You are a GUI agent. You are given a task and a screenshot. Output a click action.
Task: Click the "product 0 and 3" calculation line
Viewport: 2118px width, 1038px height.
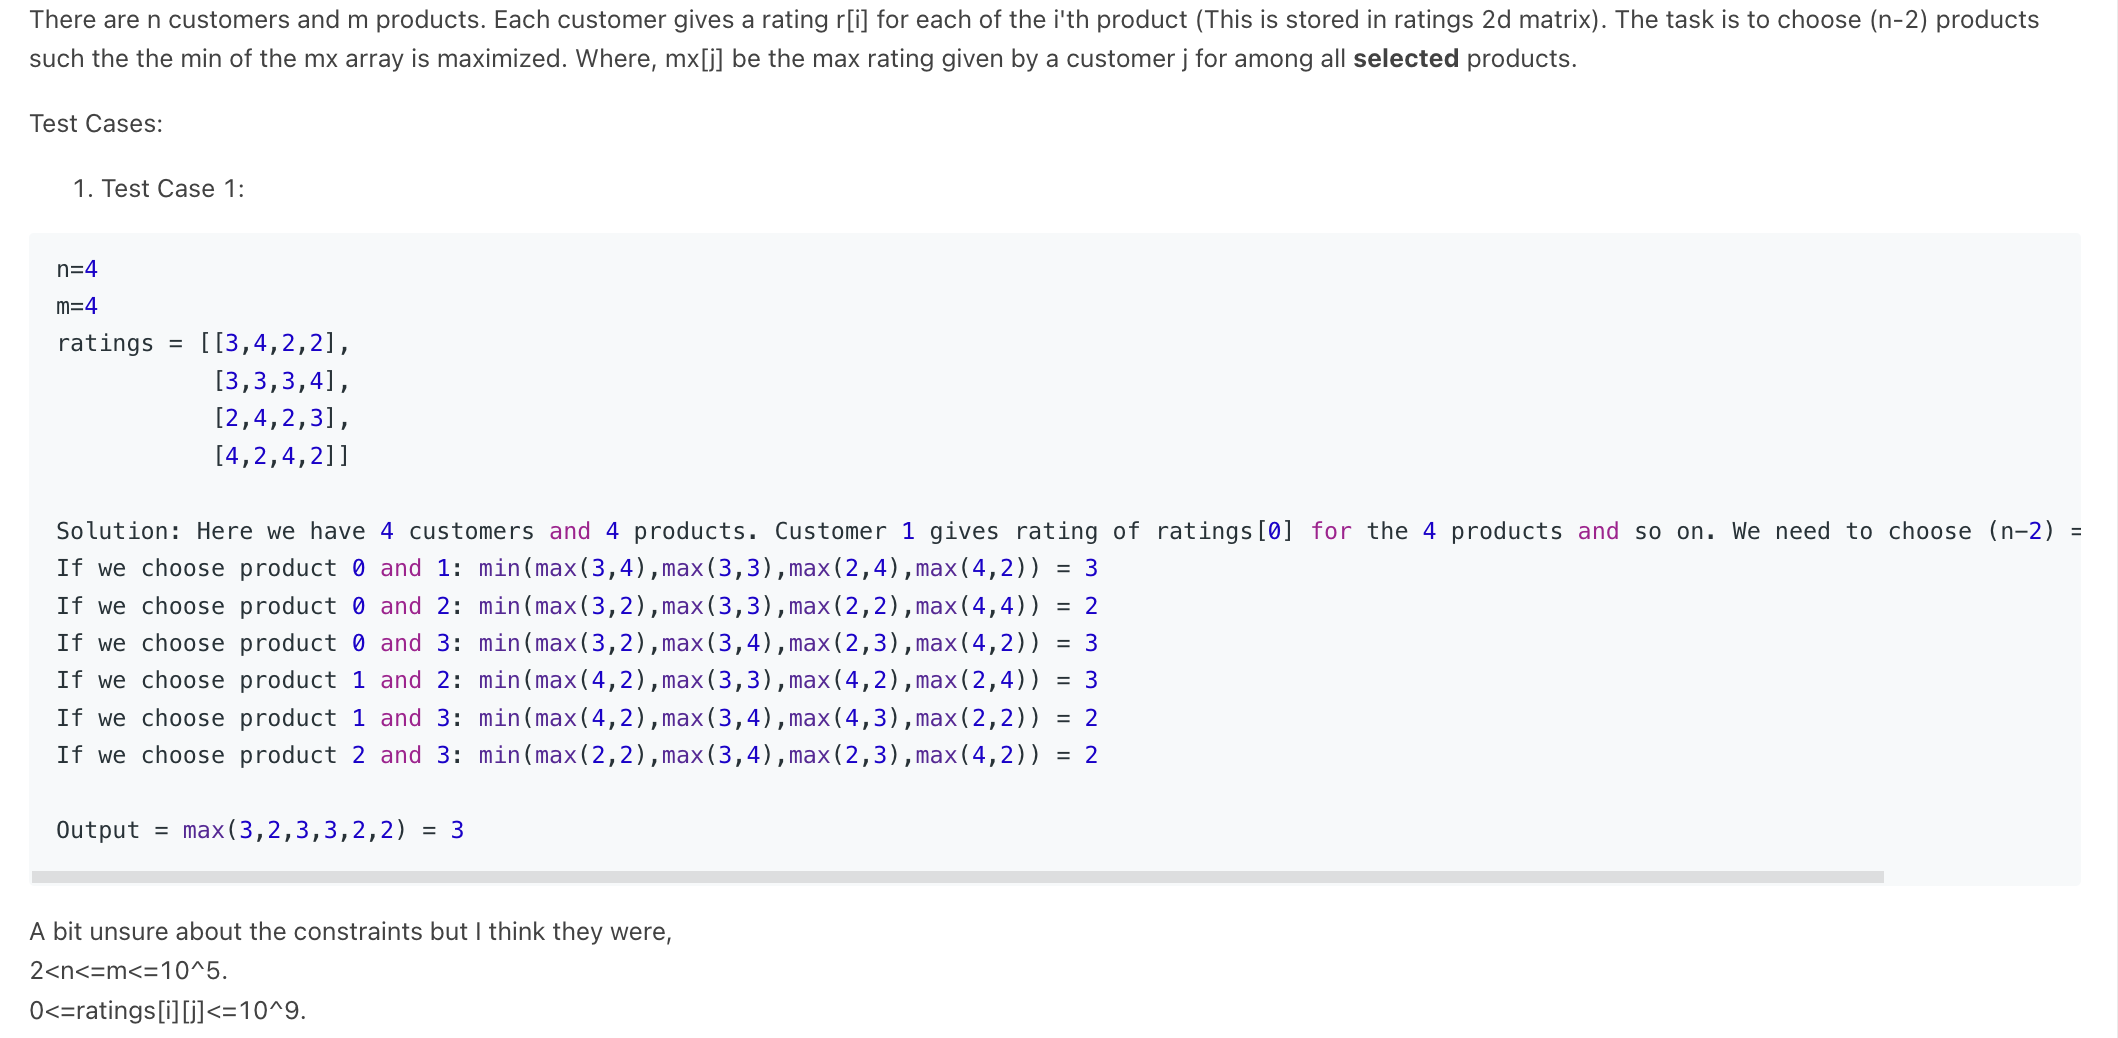[577, 644]
